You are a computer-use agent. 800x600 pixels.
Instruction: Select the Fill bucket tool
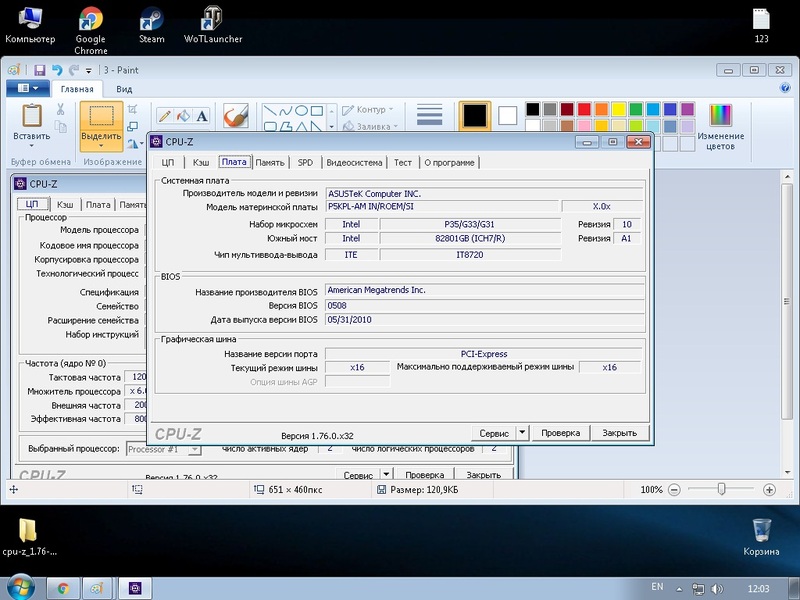click(x=183, y=116)
